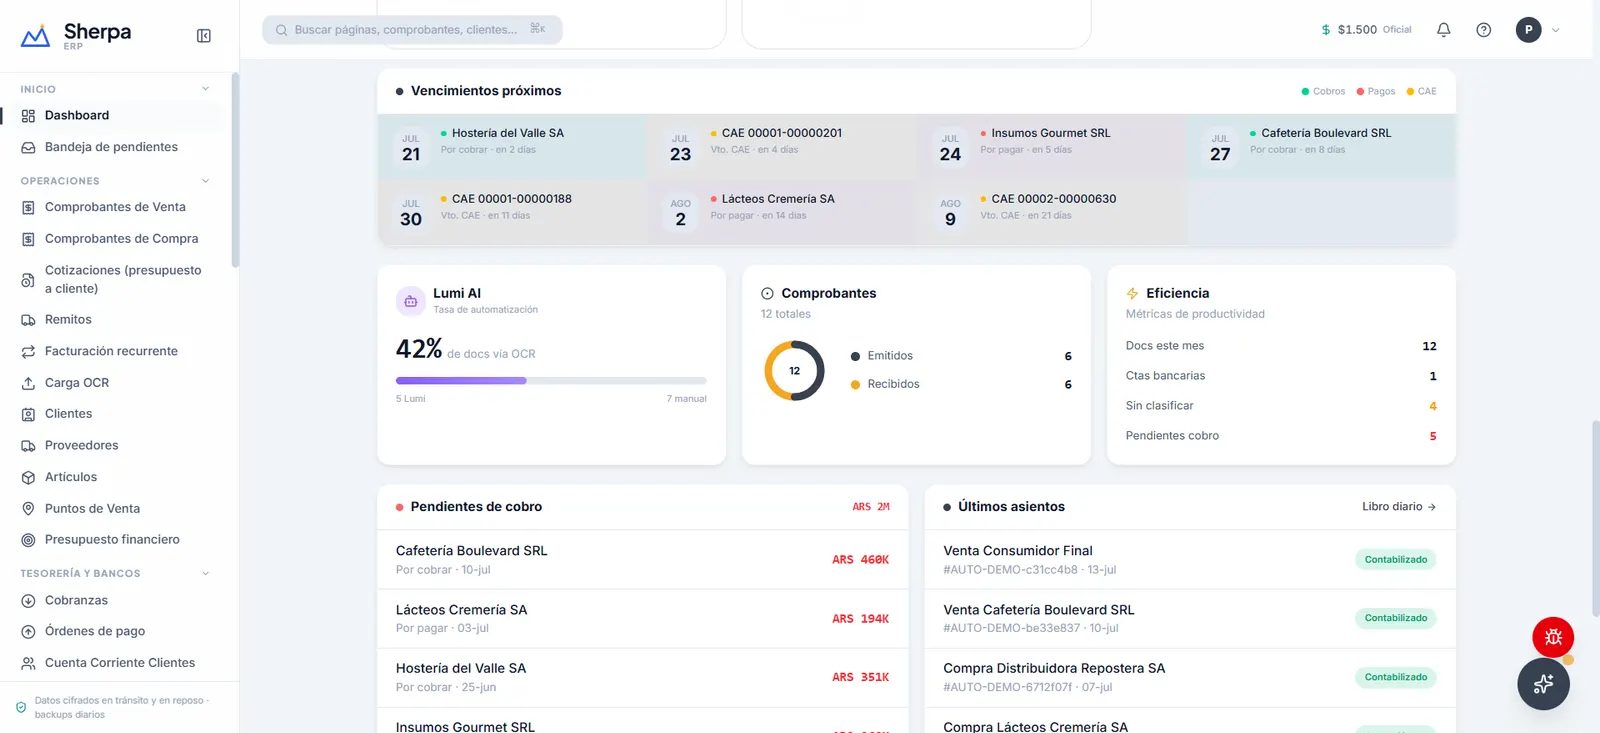This screenshot has height=733, width=1600.
Task: Click the user avatar P
Action: (x=1528, y=30)
